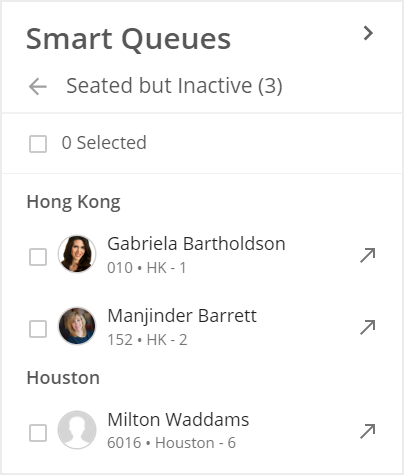Toggle the select-all checkbox

pos(38,144)
